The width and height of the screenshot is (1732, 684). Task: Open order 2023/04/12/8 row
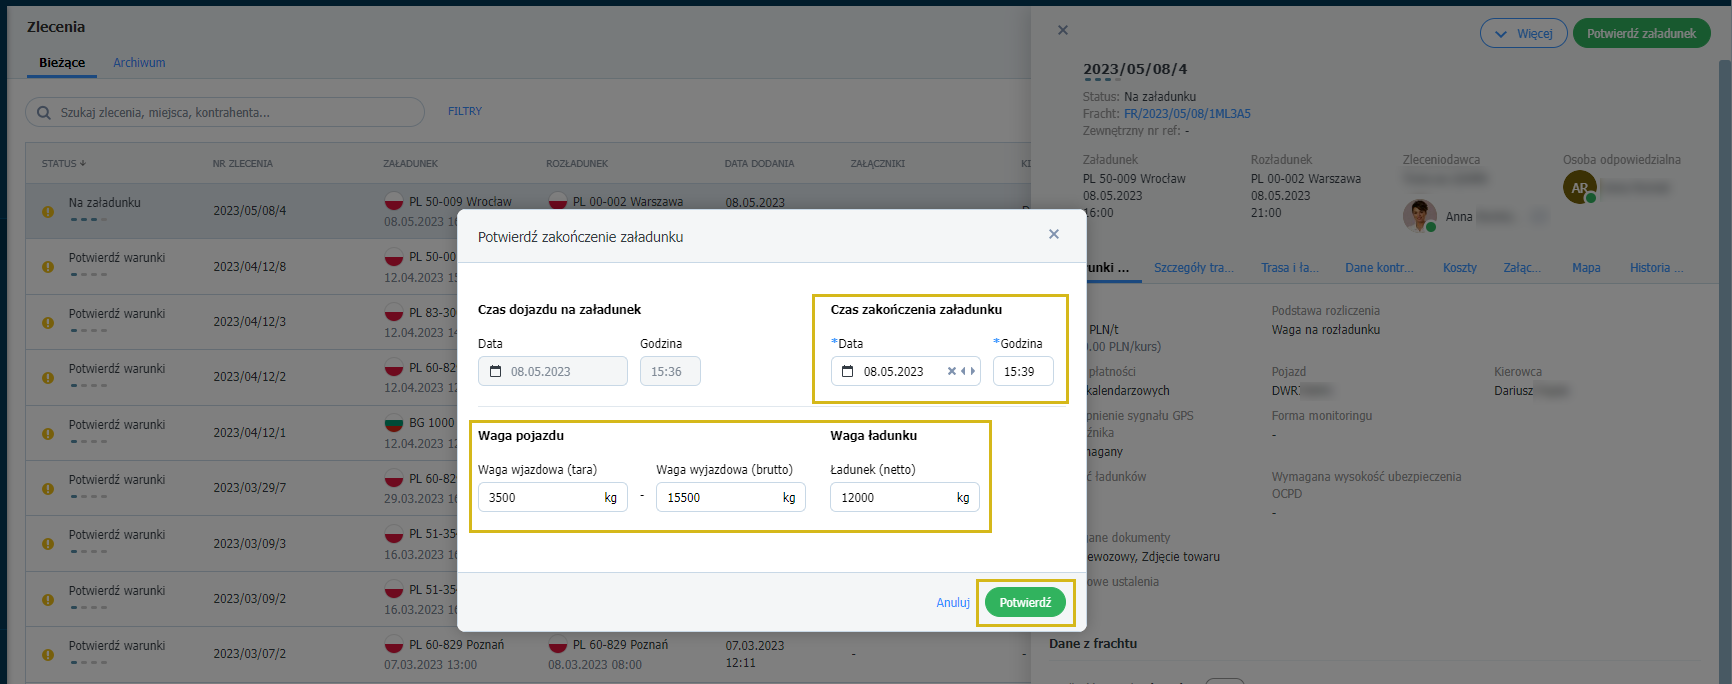[x=250, y=267]
